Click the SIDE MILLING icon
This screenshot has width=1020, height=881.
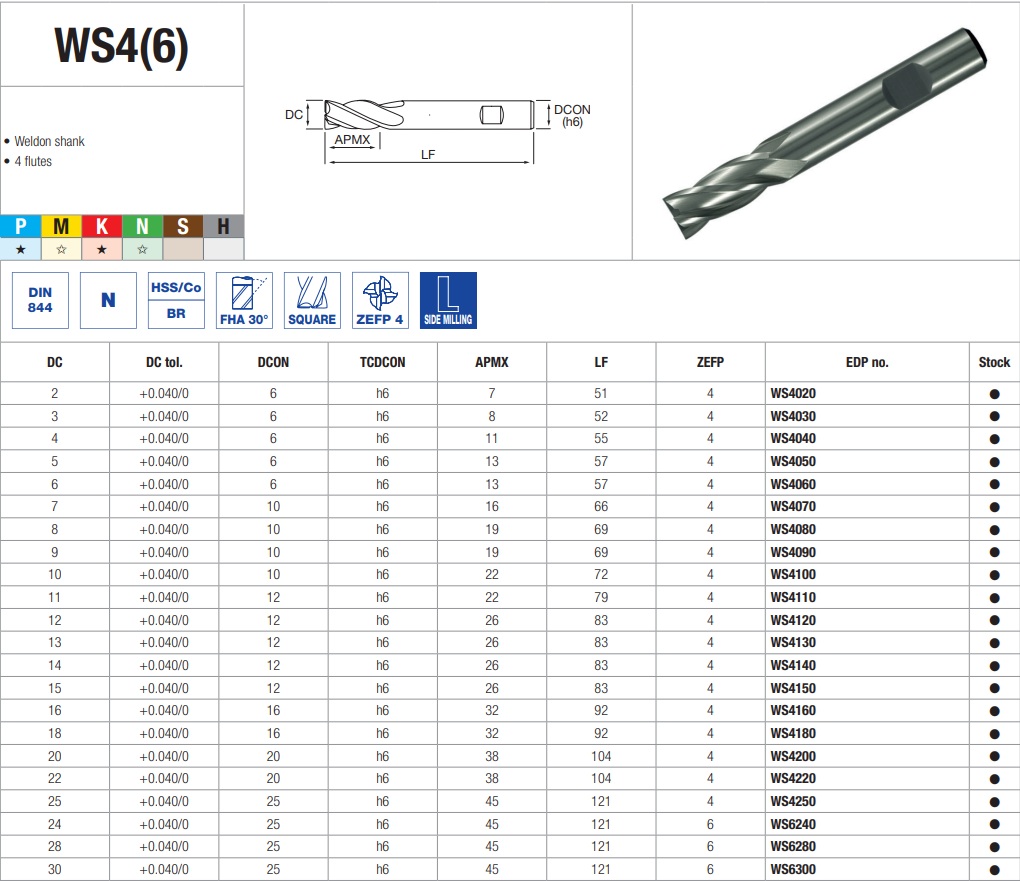click(448, 300)
